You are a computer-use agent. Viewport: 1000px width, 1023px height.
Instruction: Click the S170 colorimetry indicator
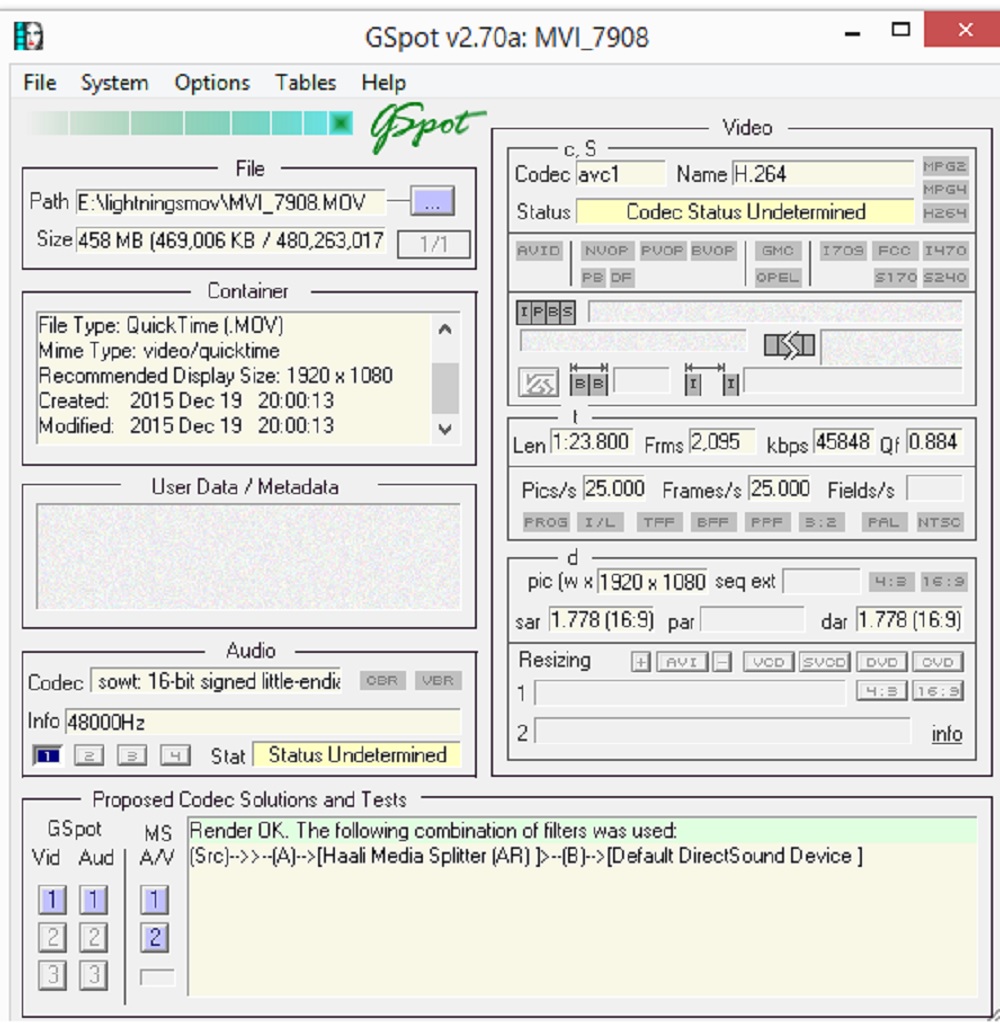pyautogui.click(x=895, y=278)
